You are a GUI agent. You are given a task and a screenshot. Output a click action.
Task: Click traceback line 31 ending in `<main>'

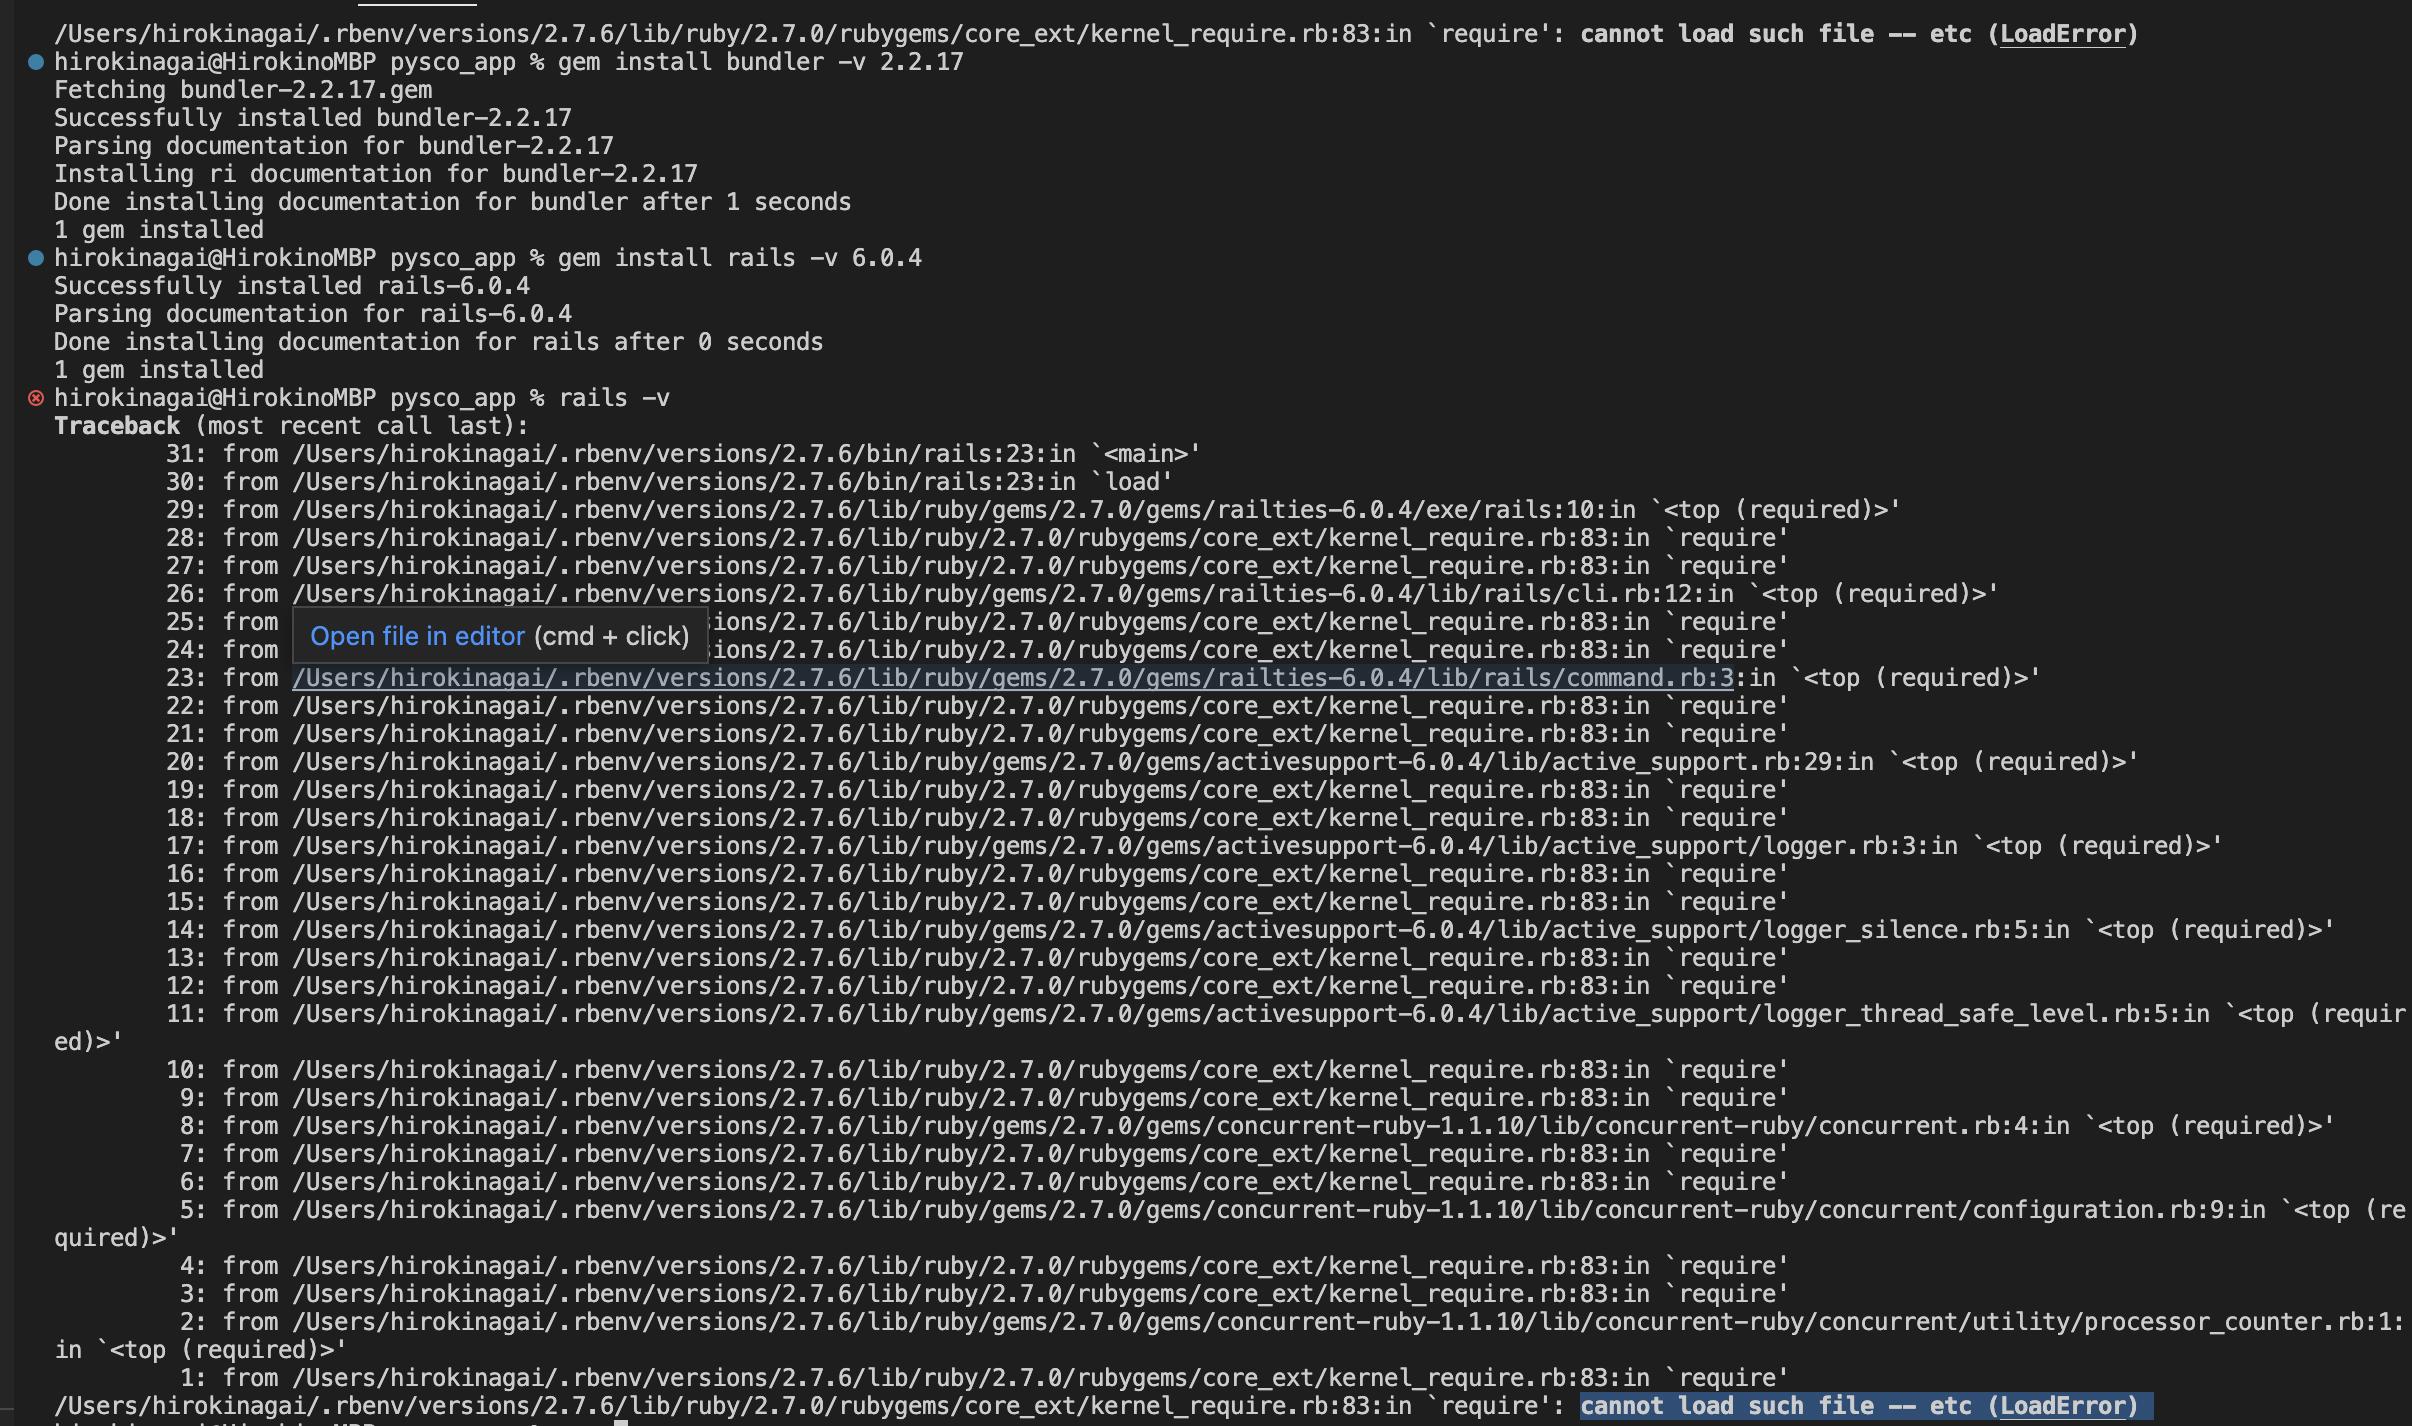[x=683, y=454]
